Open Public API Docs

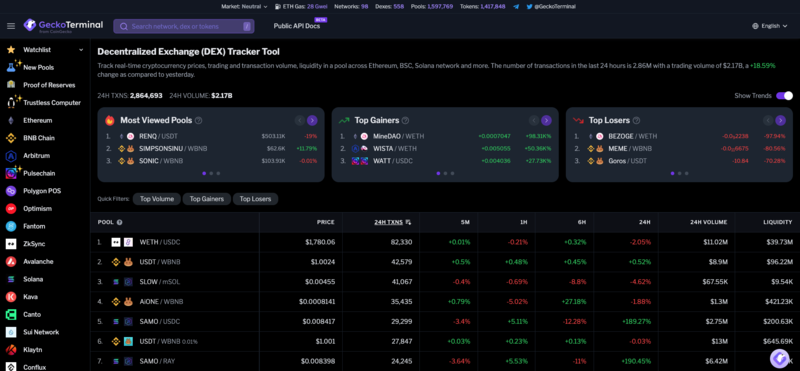point(297,26)
